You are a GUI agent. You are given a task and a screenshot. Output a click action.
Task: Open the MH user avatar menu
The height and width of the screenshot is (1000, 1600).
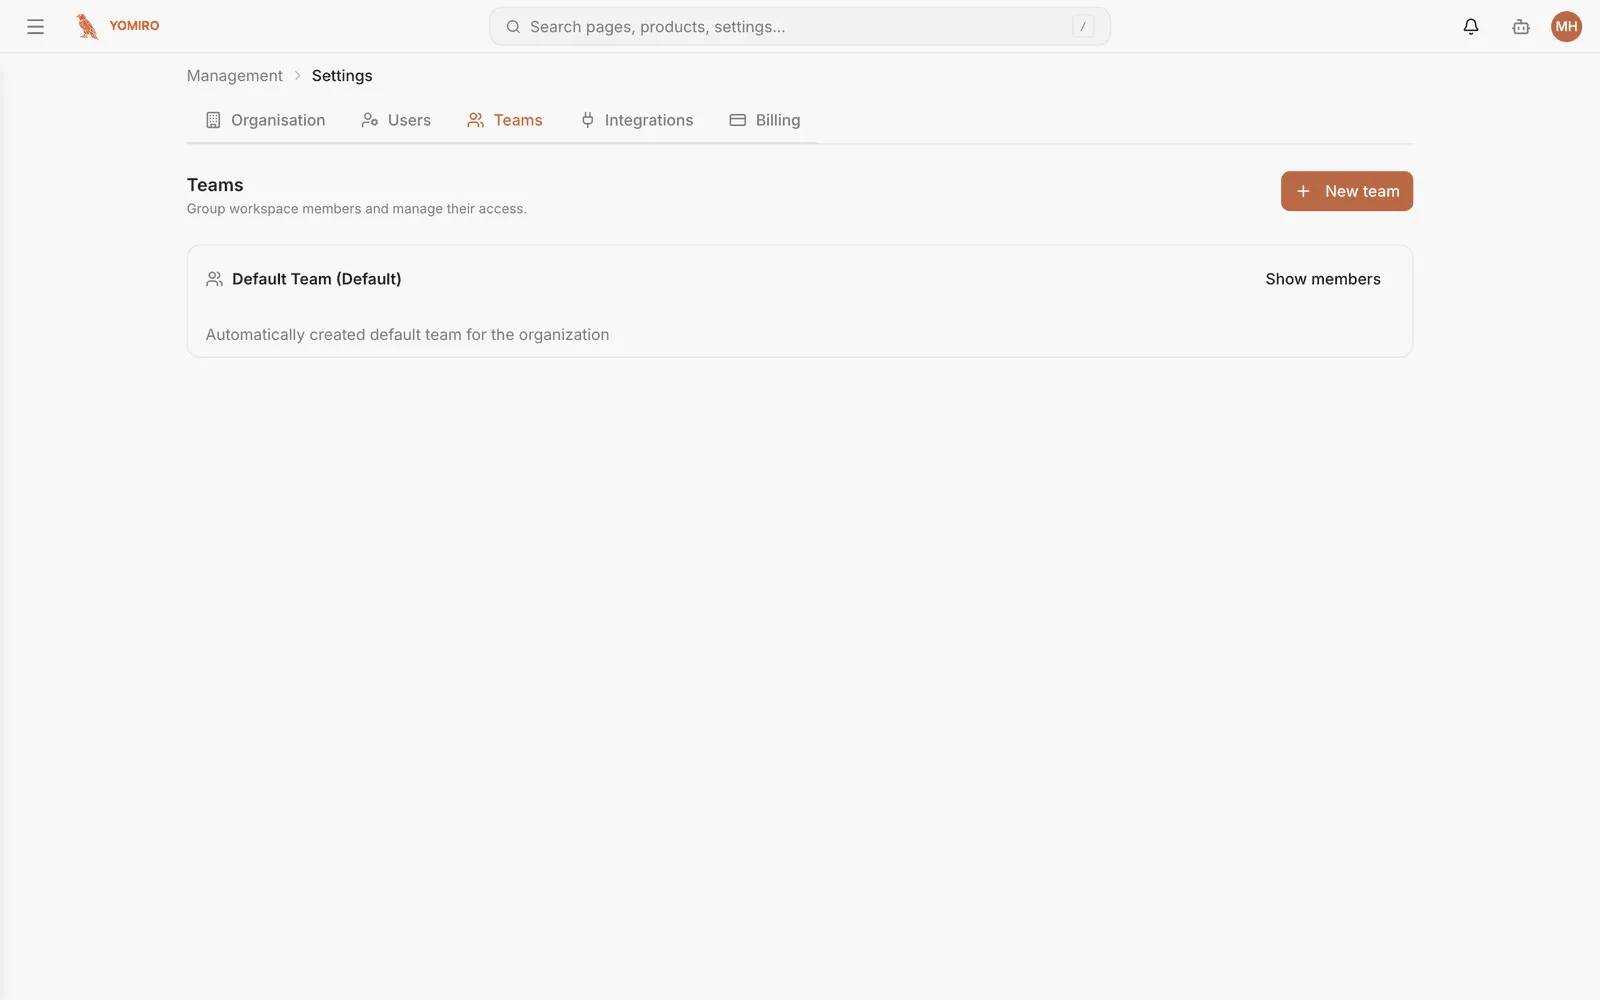tap(1566, 27)
